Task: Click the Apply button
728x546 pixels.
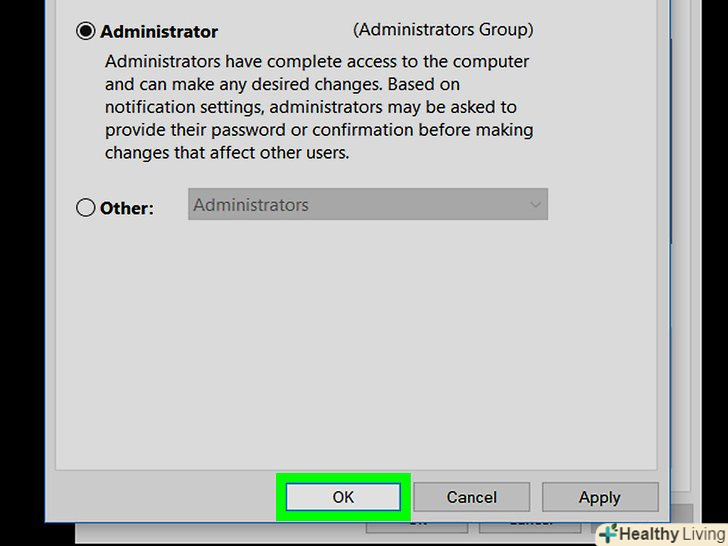Action: (599, 497)
